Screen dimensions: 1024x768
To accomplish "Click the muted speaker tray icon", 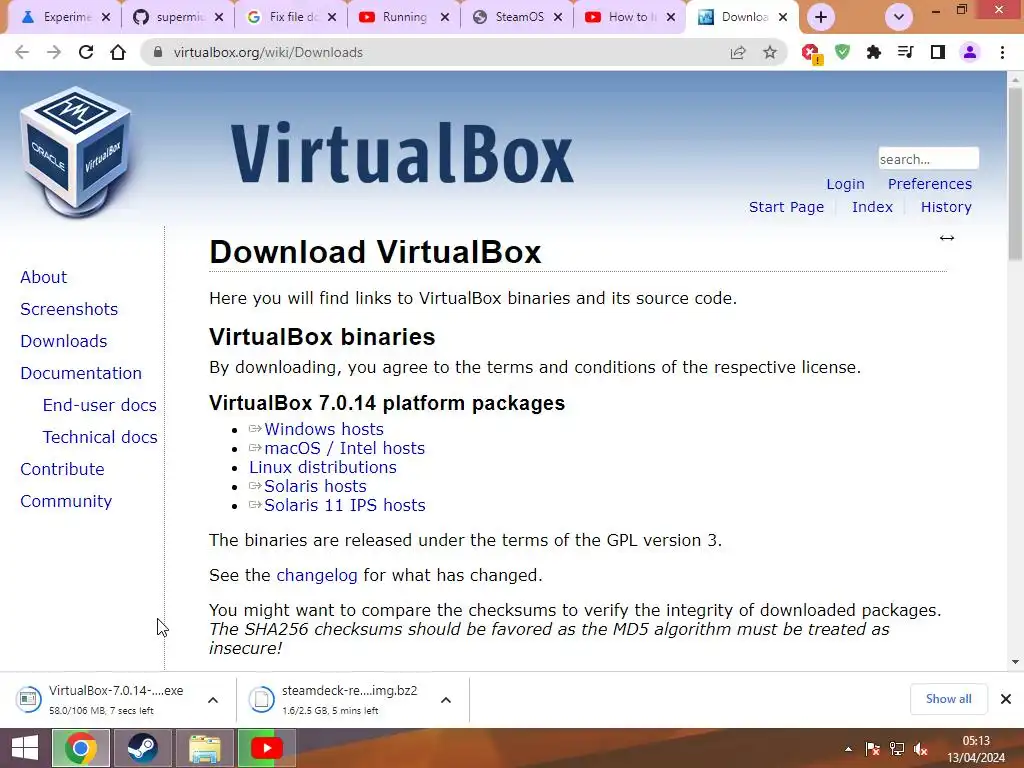I will pos(921,749).
